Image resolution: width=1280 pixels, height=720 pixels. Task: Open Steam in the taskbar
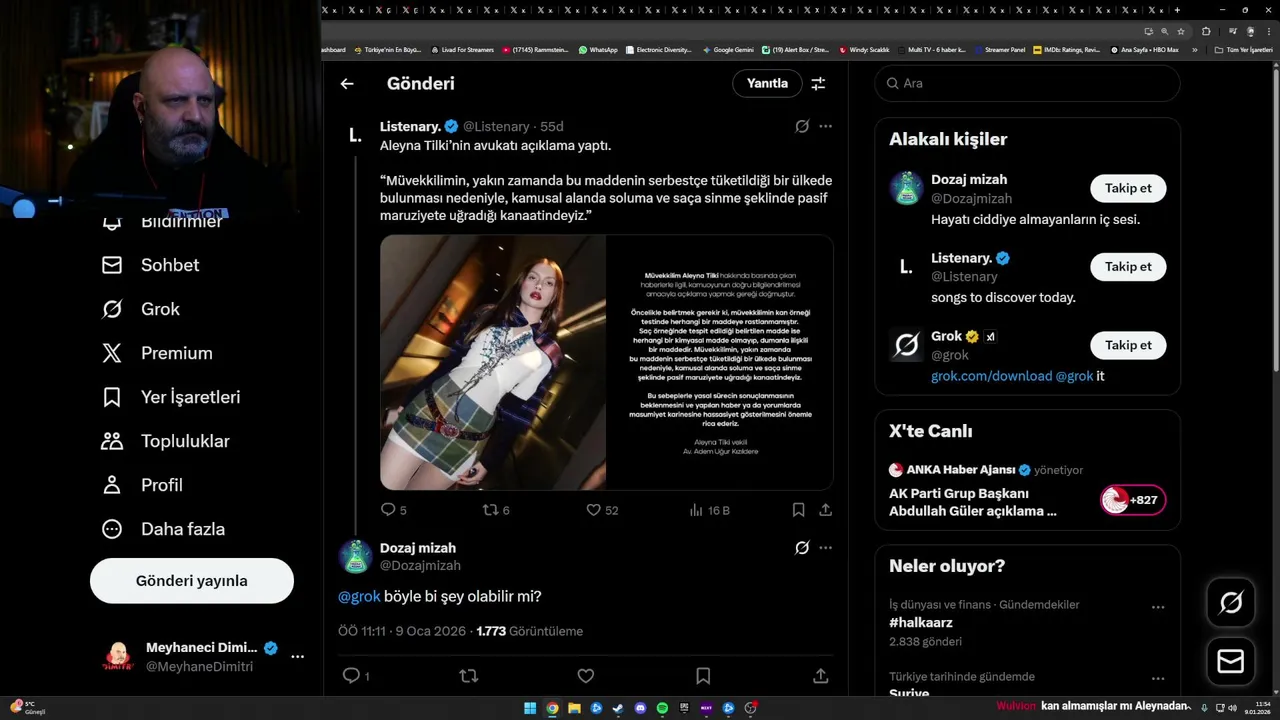618,708
